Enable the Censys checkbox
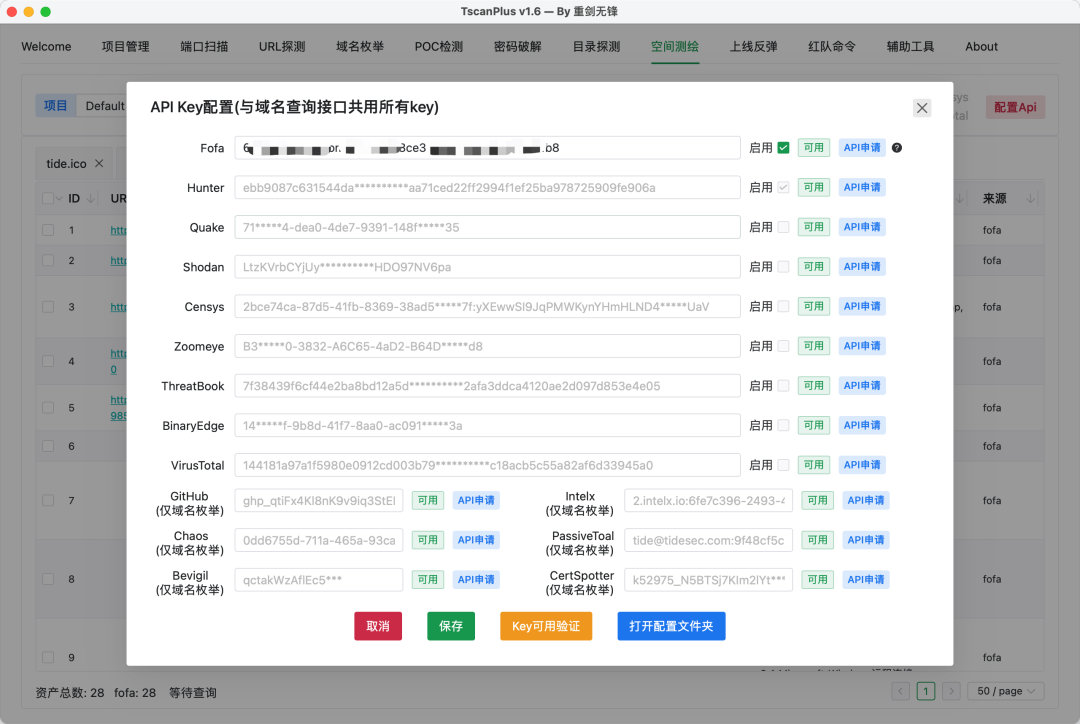The image size is (1080, 724). tap(783, 307)
